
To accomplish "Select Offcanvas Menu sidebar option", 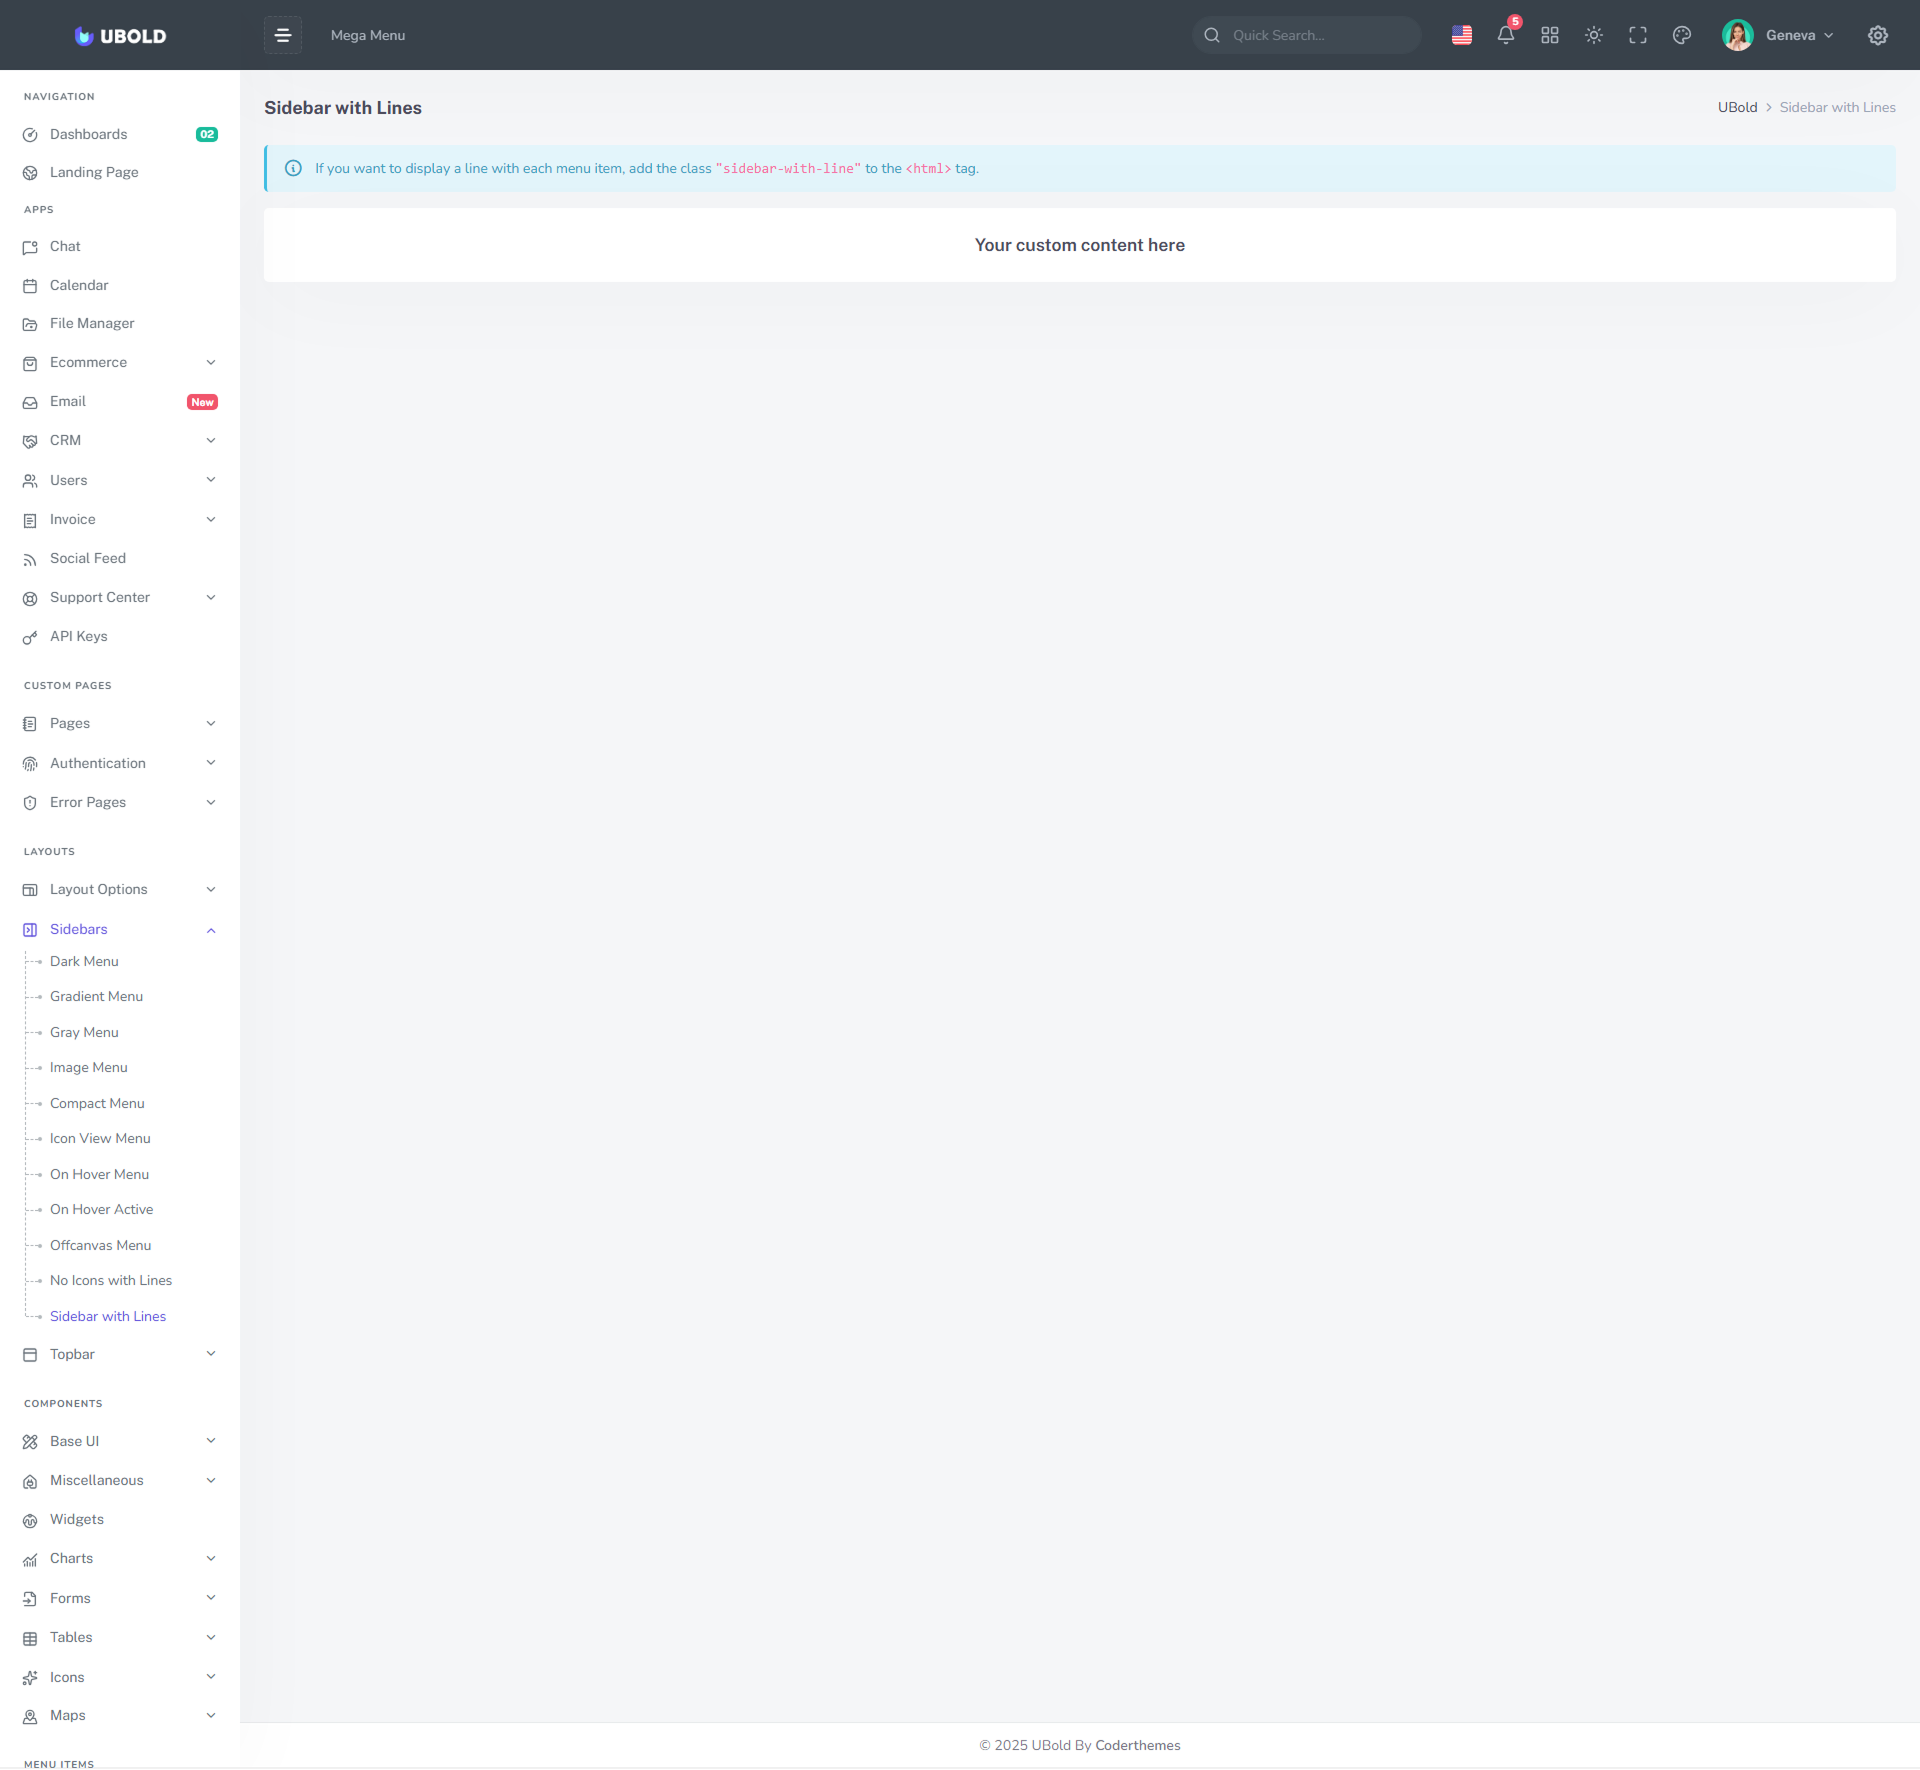I will coord(100,1245).
